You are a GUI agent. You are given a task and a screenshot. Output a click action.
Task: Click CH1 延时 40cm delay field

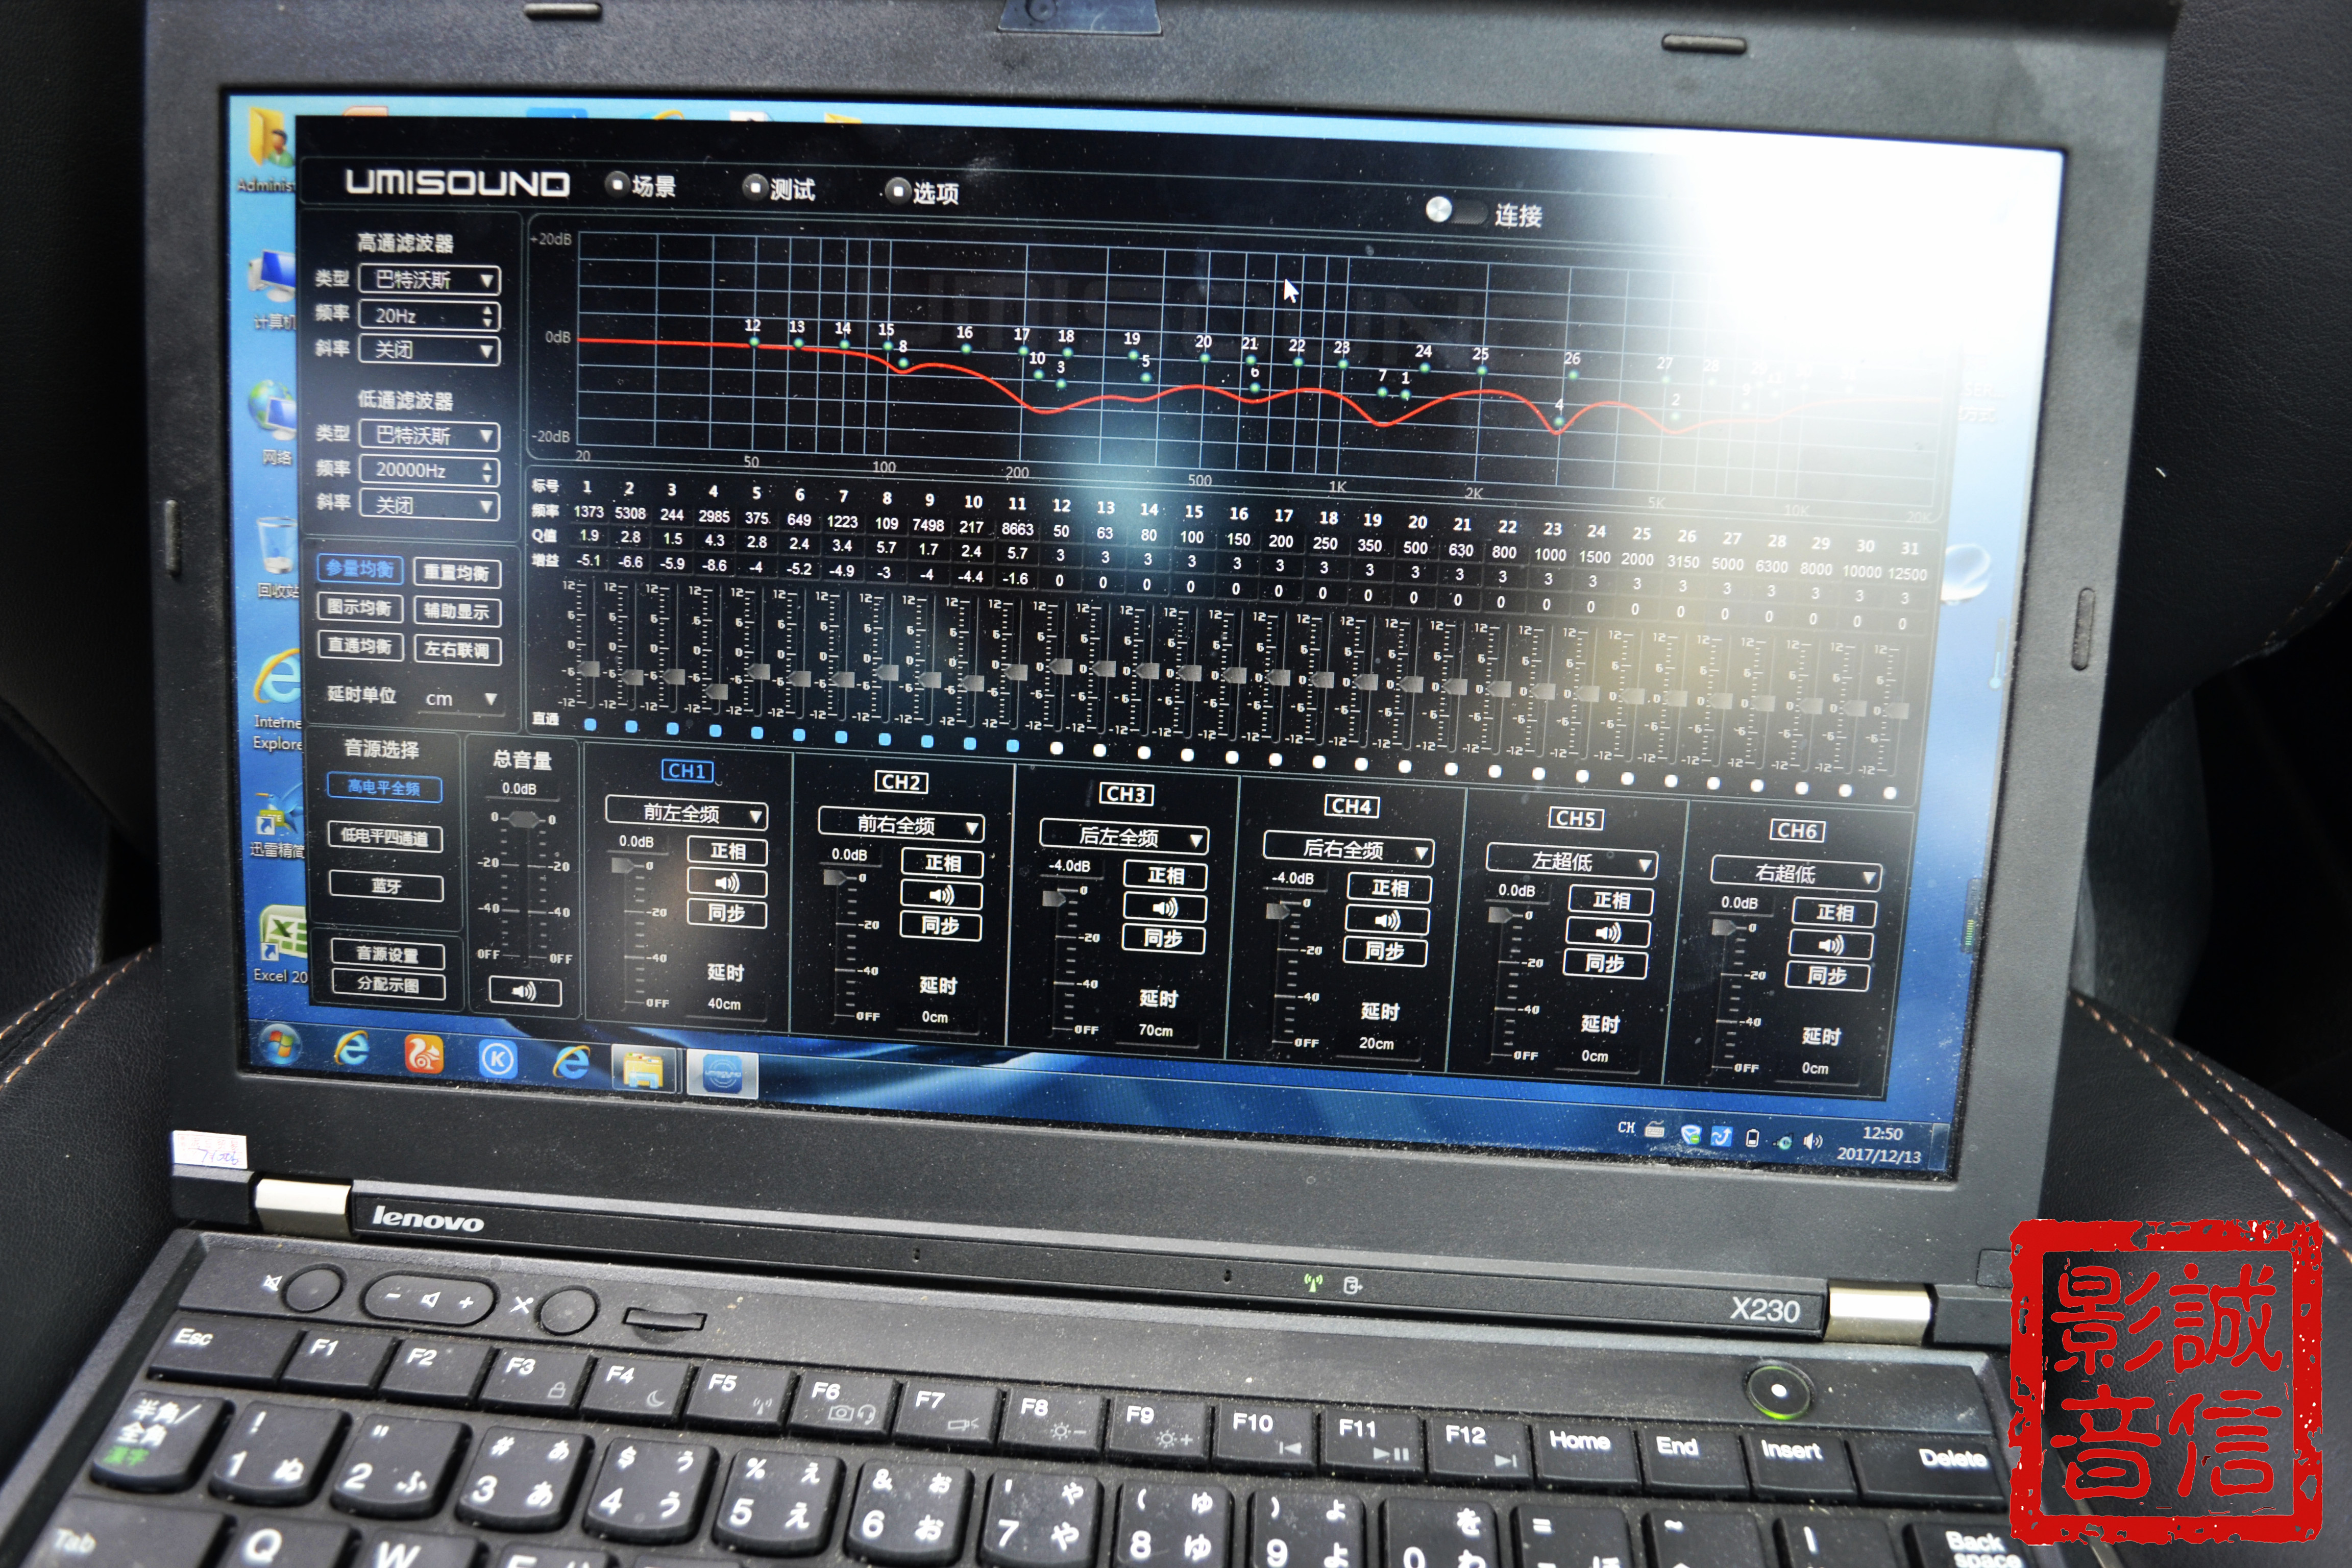[x=724, y=1004]
